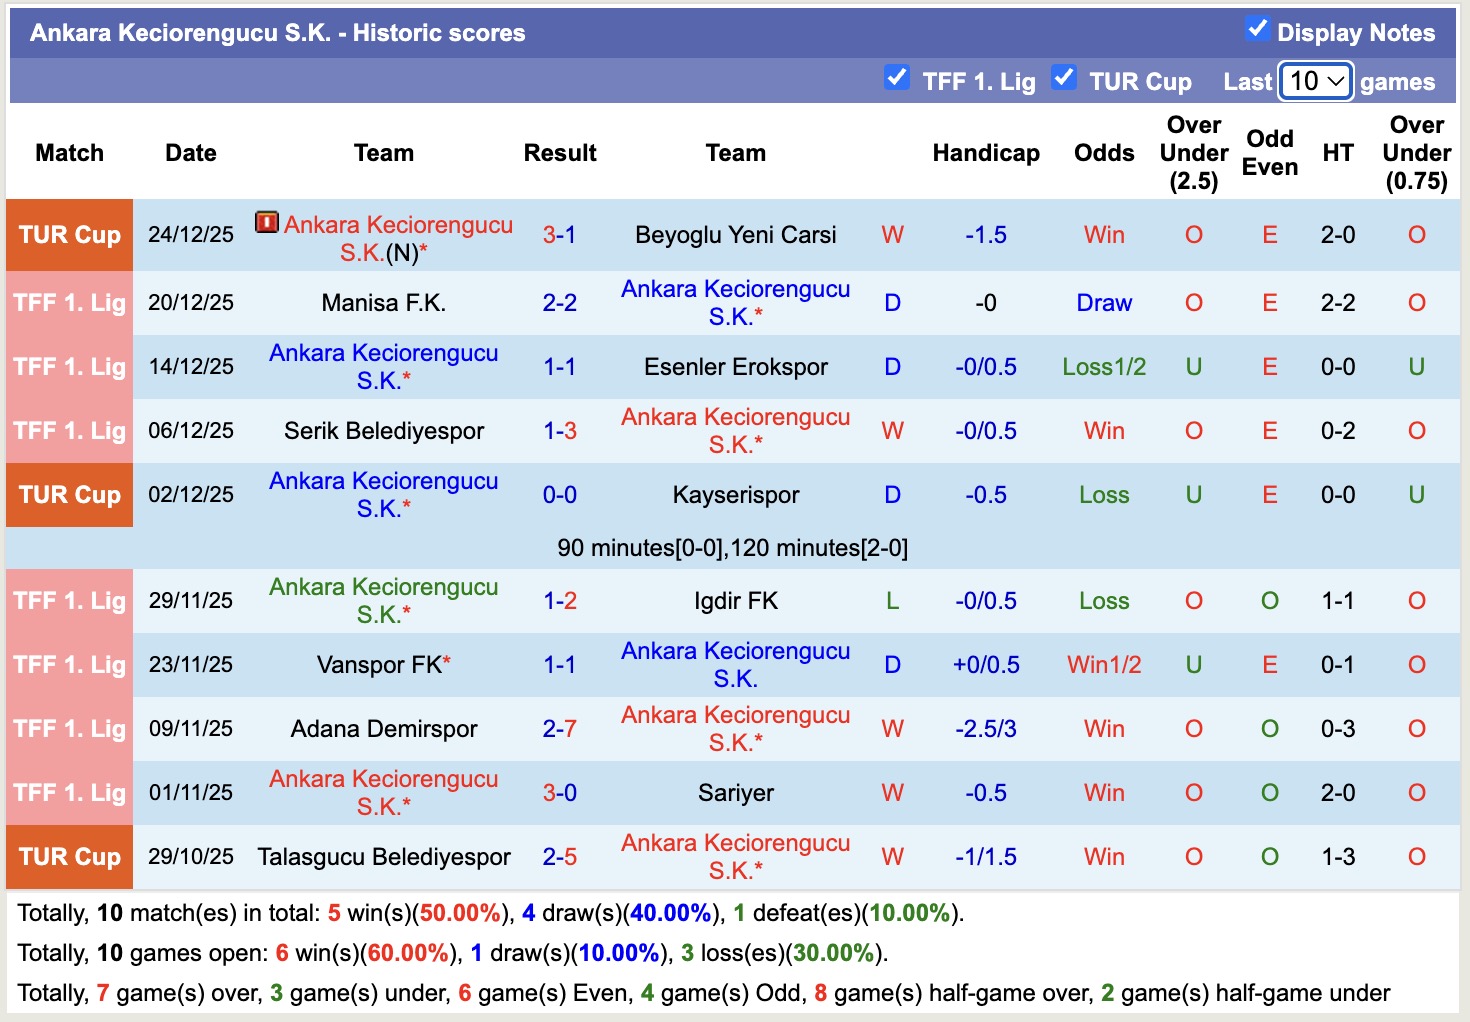Viewport: 1470px width, 1022px height.
Task: Click the 2-7 result versus Adana Demirspor
Action: [559, 729]
